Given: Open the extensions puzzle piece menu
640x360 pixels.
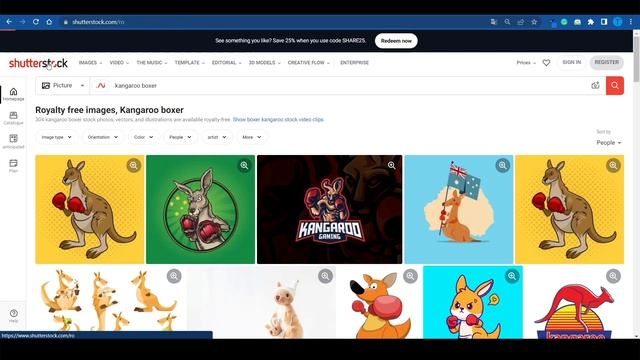Looking at the screenshot, I should click(591, 22).
